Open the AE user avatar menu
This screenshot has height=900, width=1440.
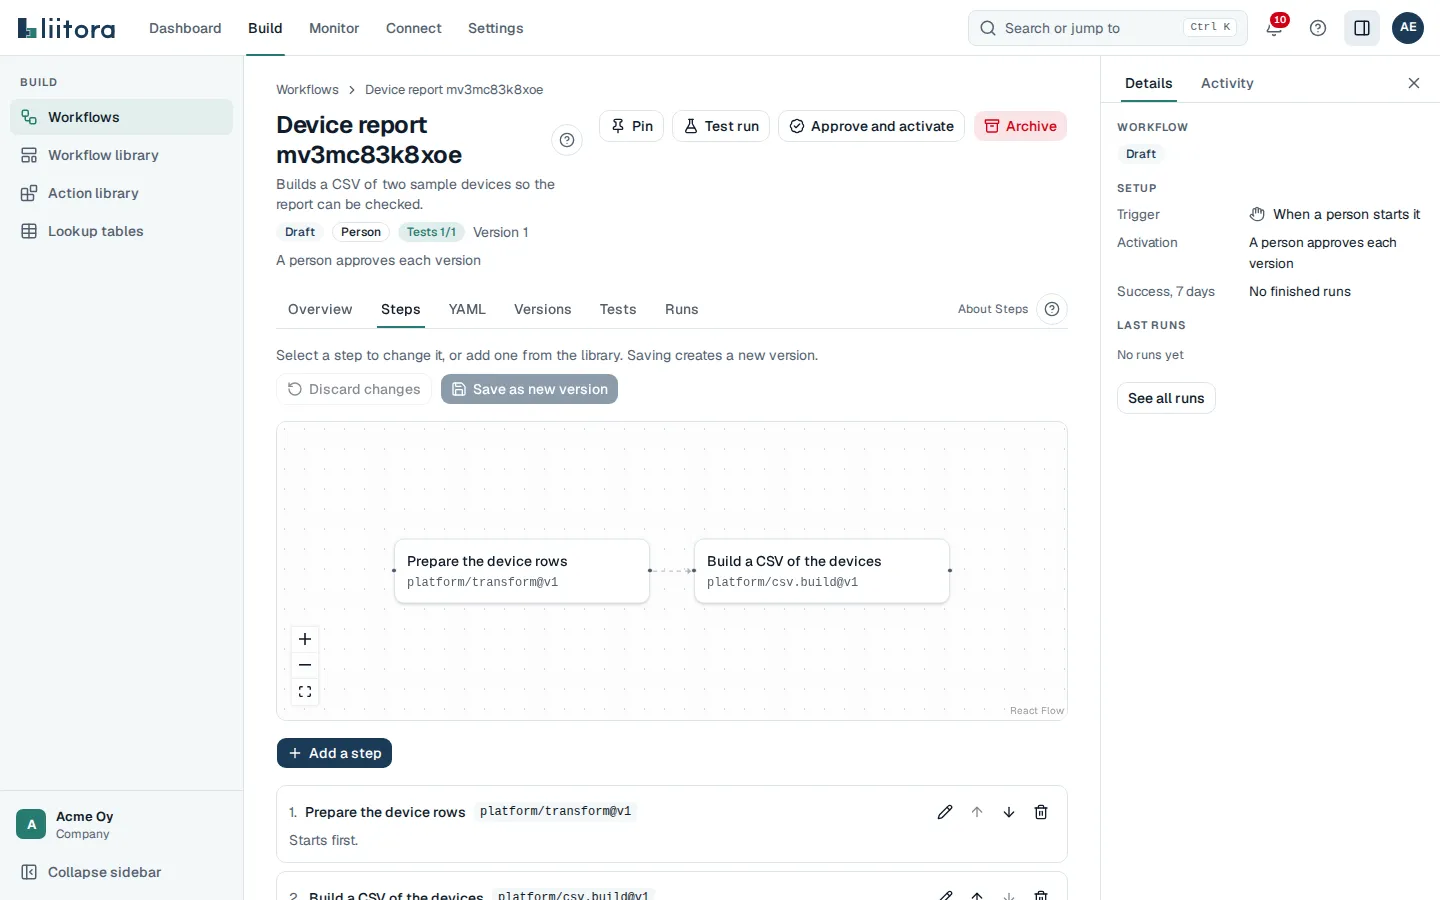pyautogui.click(x=1408, y=28)
